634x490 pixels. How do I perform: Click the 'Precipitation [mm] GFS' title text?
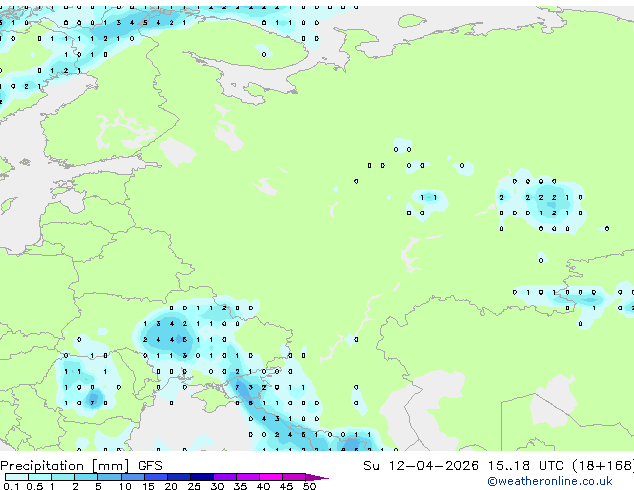tap(81, 466)
